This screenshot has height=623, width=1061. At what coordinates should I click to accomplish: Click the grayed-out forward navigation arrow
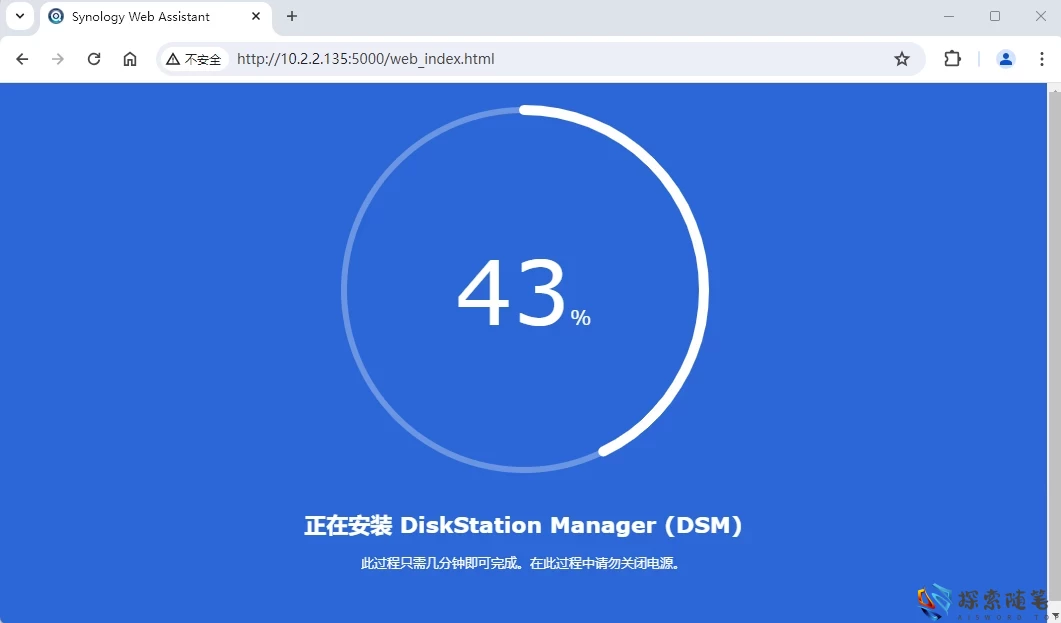pos(57,59)
